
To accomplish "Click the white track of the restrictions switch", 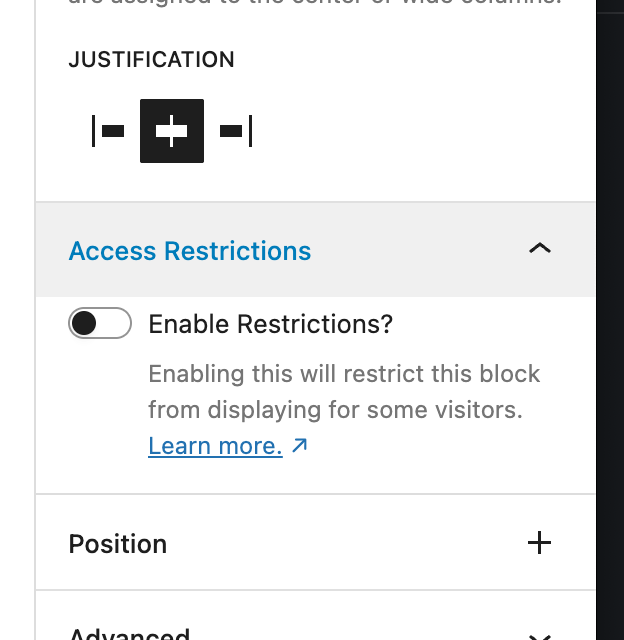I will [x=115, y=323].
